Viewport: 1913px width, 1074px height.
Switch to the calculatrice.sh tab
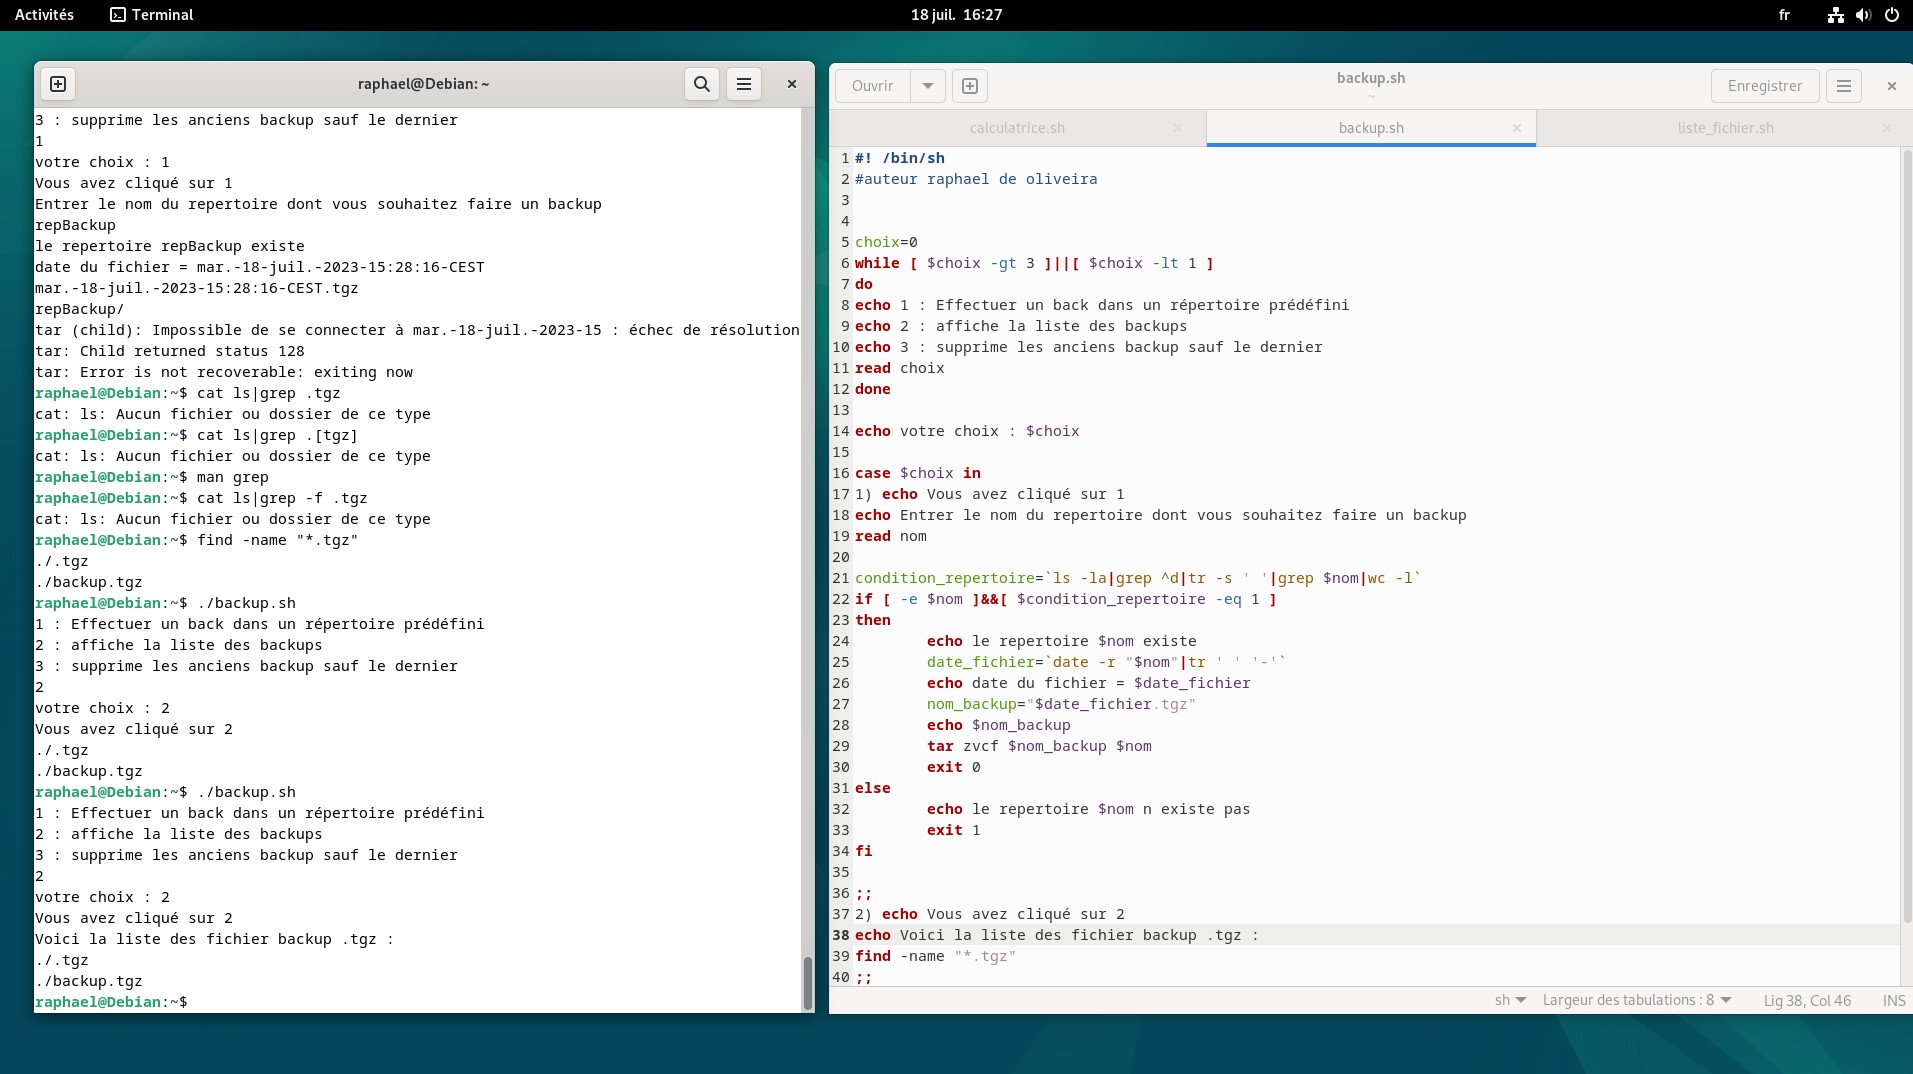(1017, 128)
